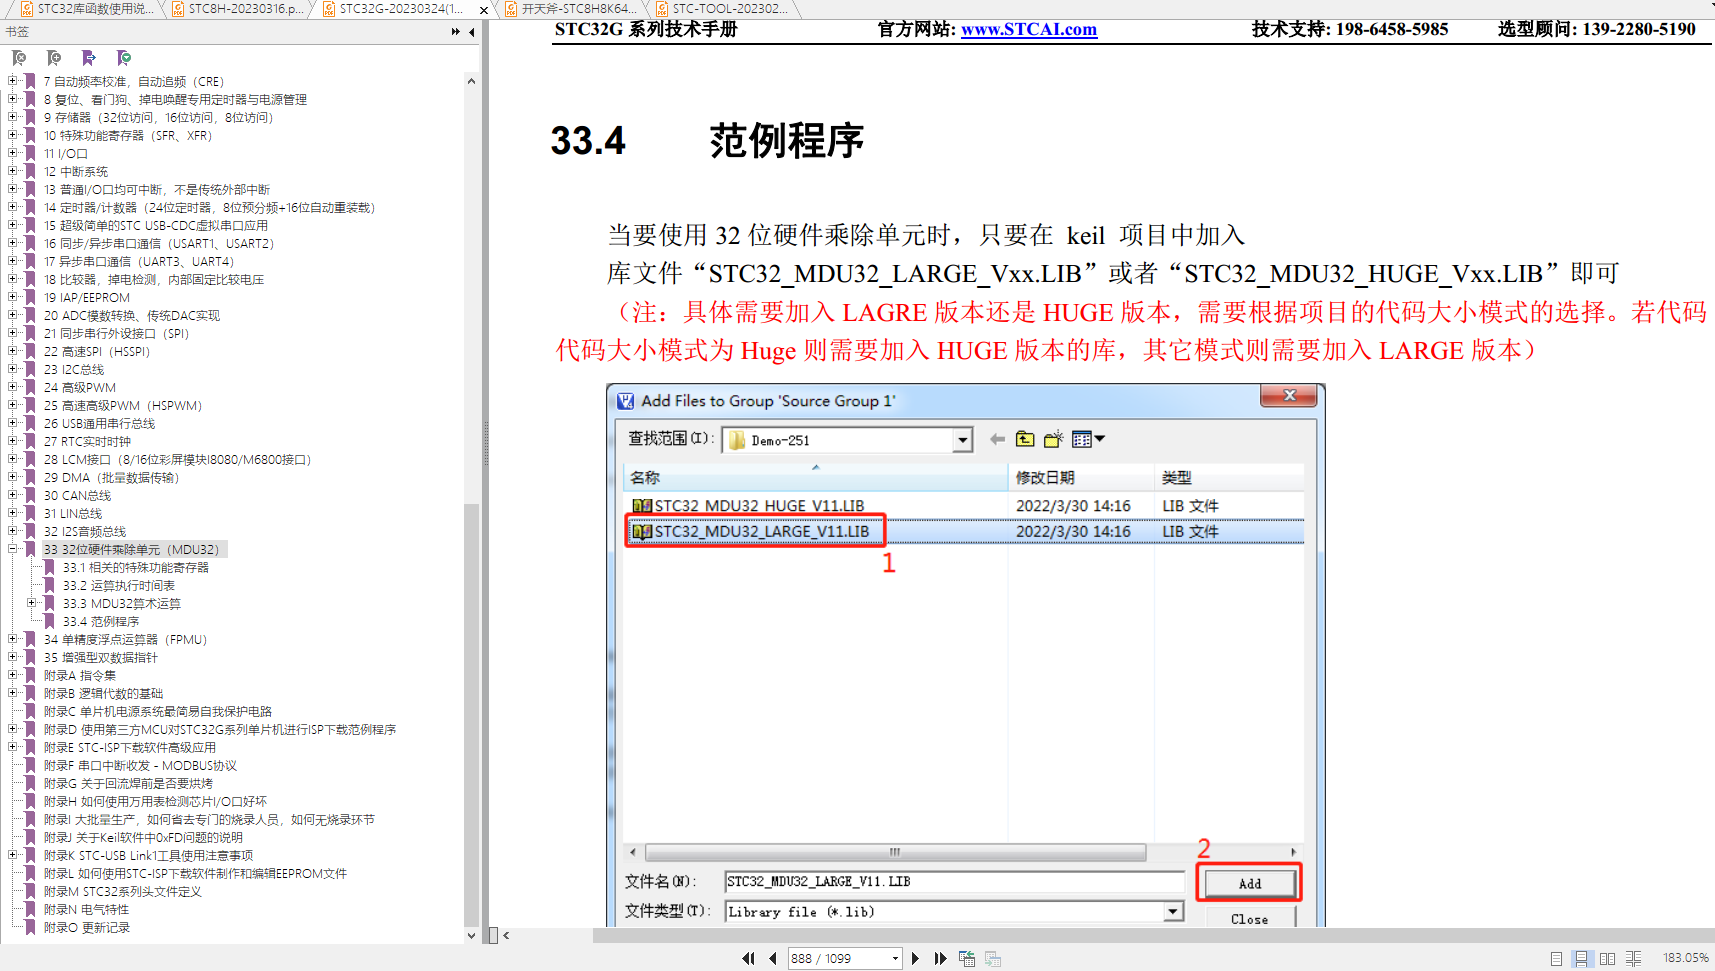This screenshot has height=971, width=1715.
Task: Switch to two-page facing view mode
Action: [x=1607, y=958]
